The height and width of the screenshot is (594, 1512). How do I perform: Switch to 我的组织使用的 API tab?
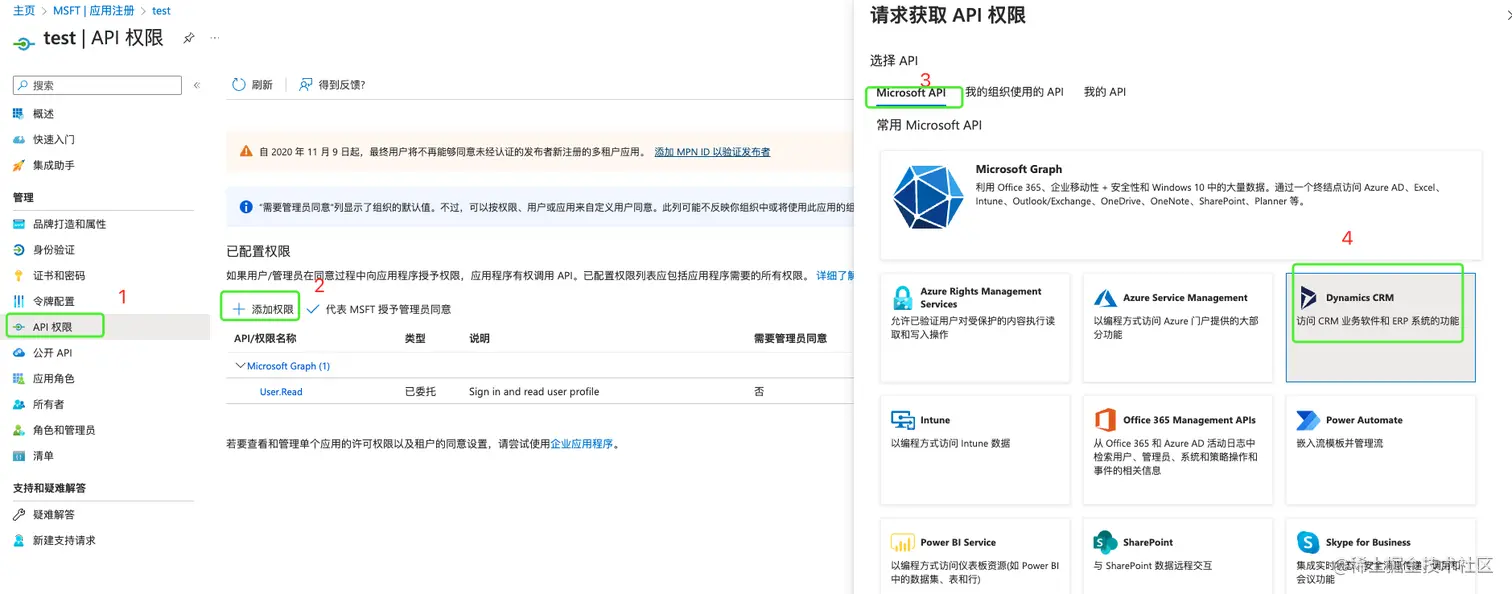(1014, 92)
